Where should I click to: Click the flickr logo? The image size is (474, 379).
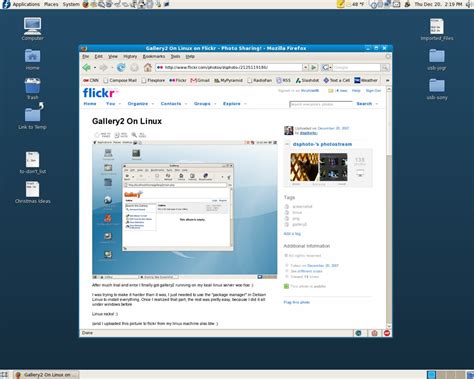[x=100, y=93]
